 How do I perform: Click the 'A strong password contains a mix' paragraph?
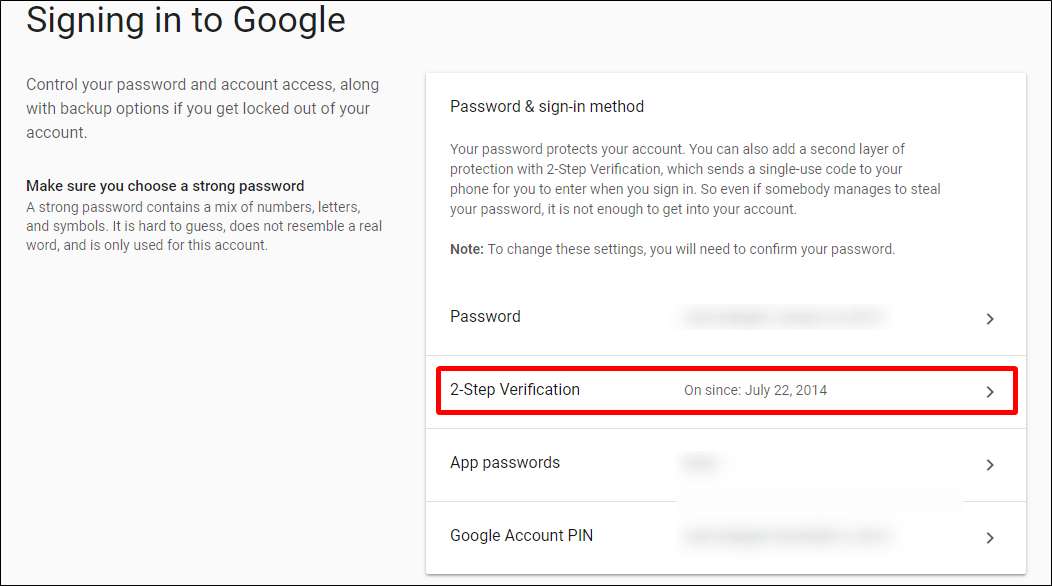203,226
